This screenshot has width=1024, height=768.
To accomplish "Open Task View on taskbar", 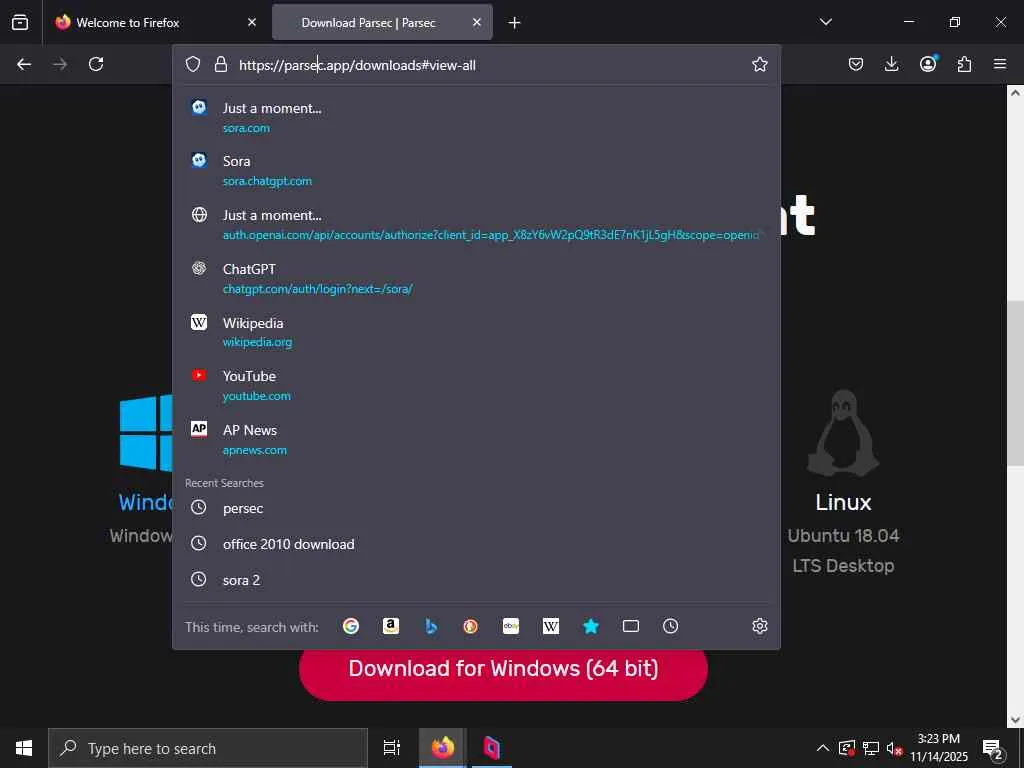I will (x=391, y=748).
